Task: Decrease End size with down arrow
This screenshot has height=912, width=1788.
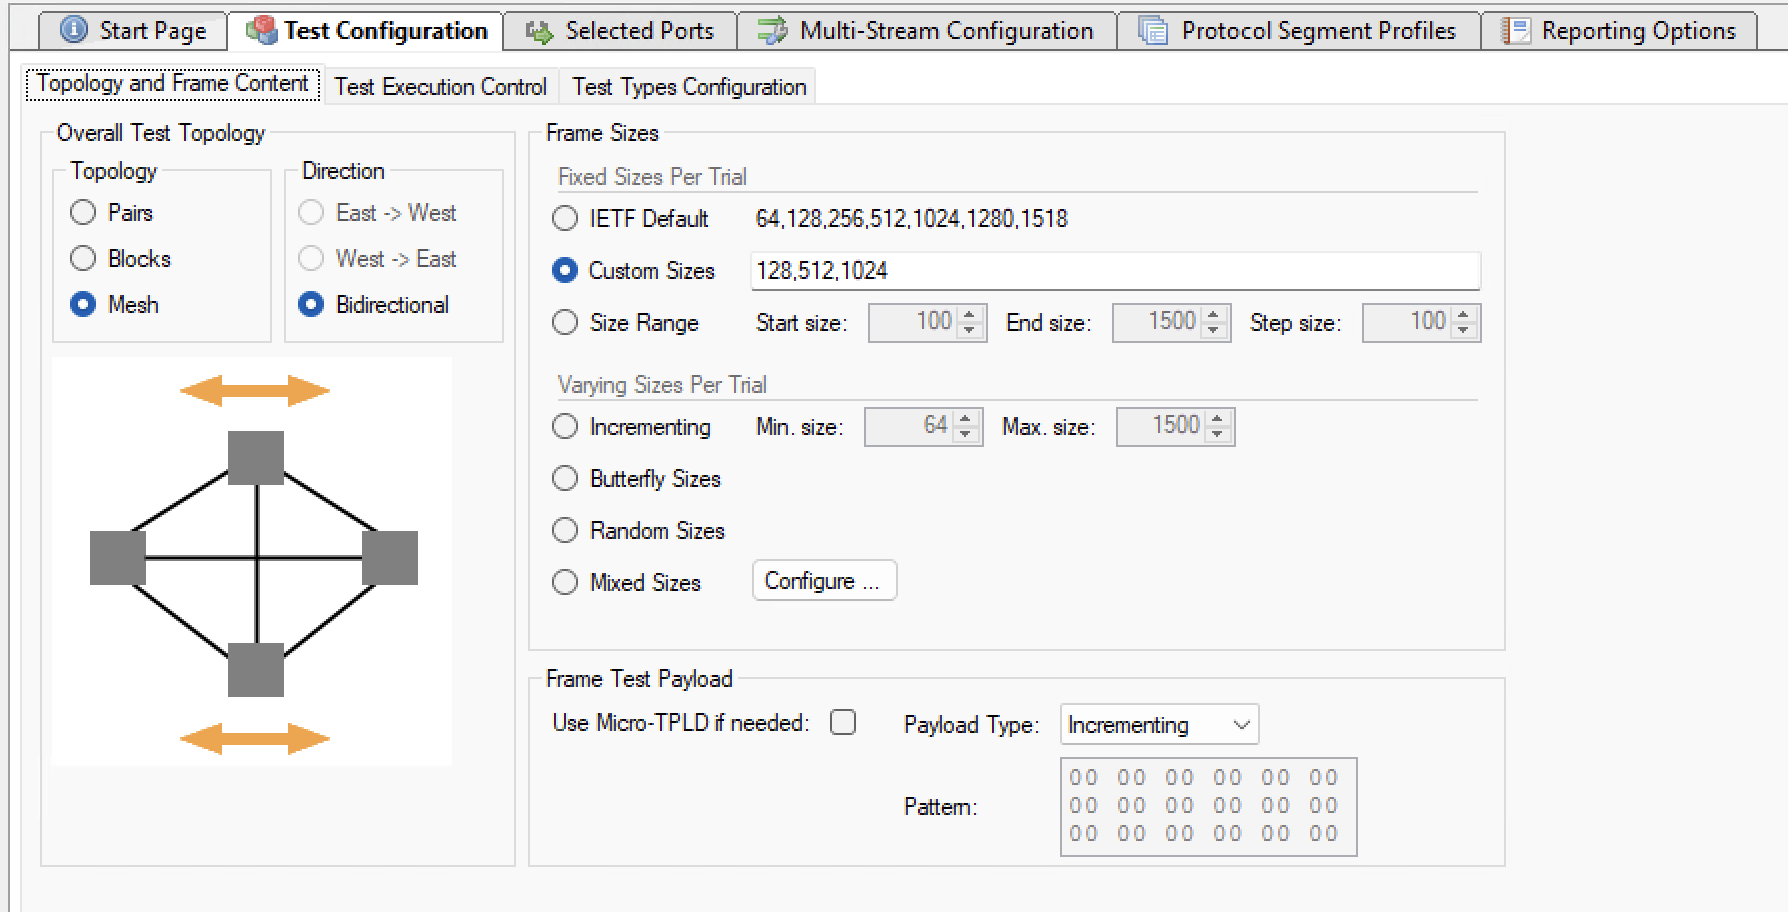Action: [1213, 330]
